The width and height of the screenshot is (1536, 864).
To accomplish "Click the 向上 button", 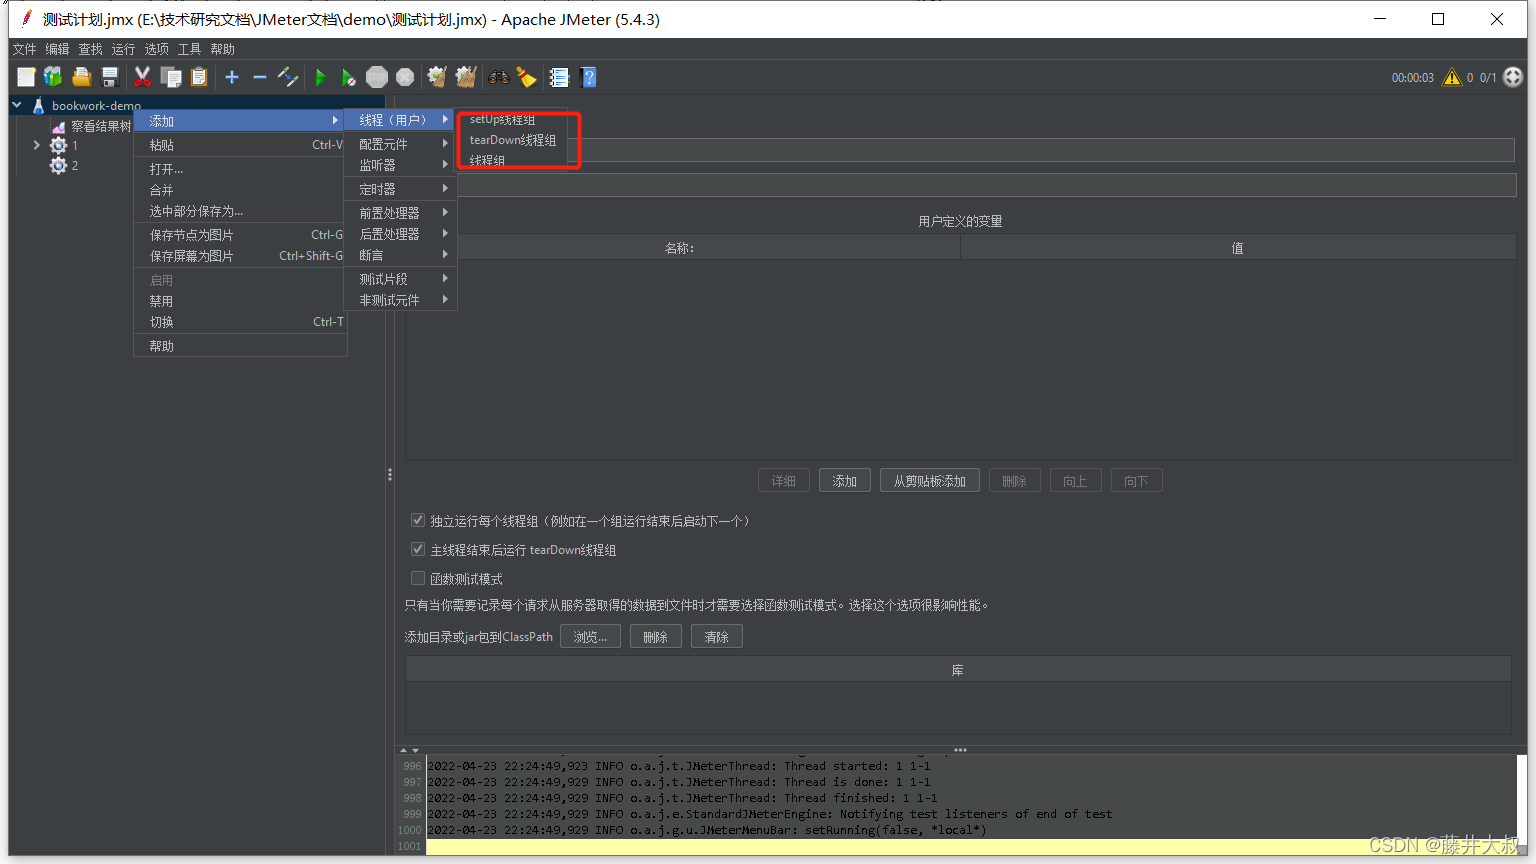I will pyautogui.click(x=1075, y=481).
